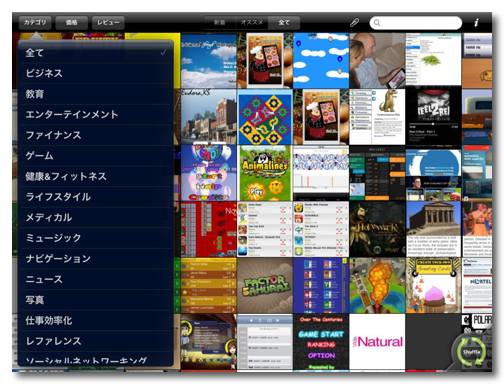The height and width of the screenshot is (384, 504).
Task: Pick ニュース category
Action: click(x=96, y=279)
